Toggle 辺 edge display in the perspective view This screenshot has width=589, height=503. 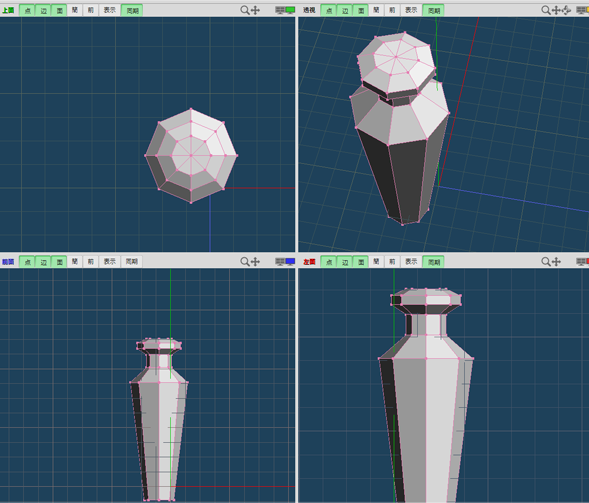[345, 11]
